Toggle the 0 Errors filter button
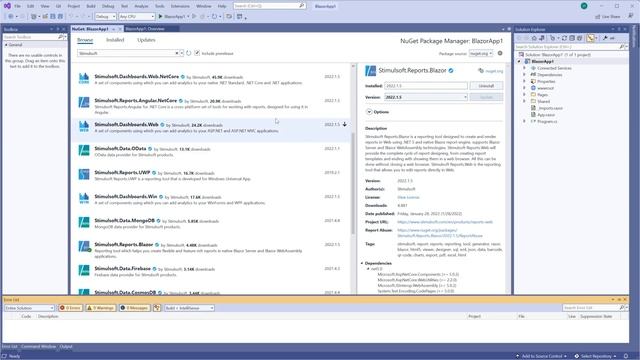 pos(71,308)
